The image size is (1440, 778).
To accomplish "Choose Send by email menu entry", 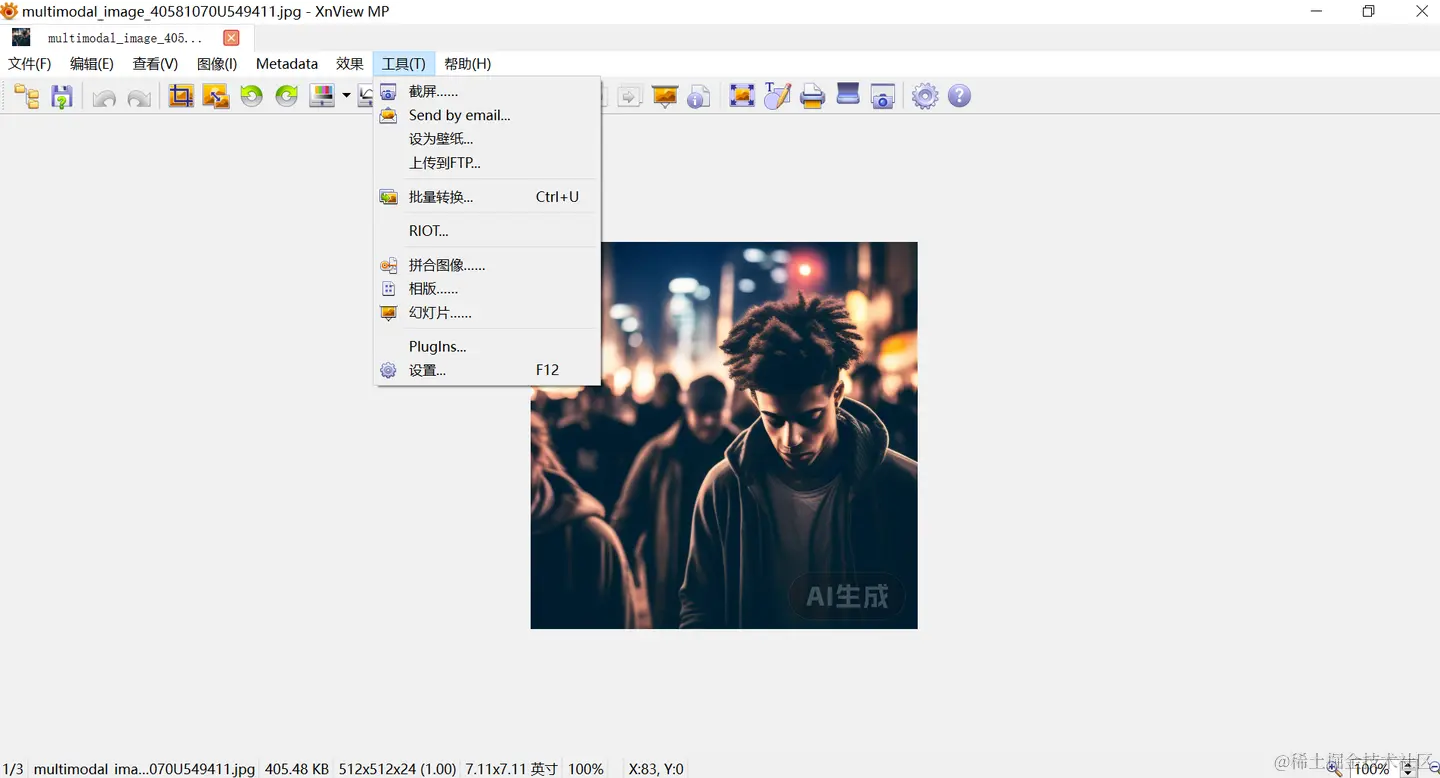I will 487,115.
